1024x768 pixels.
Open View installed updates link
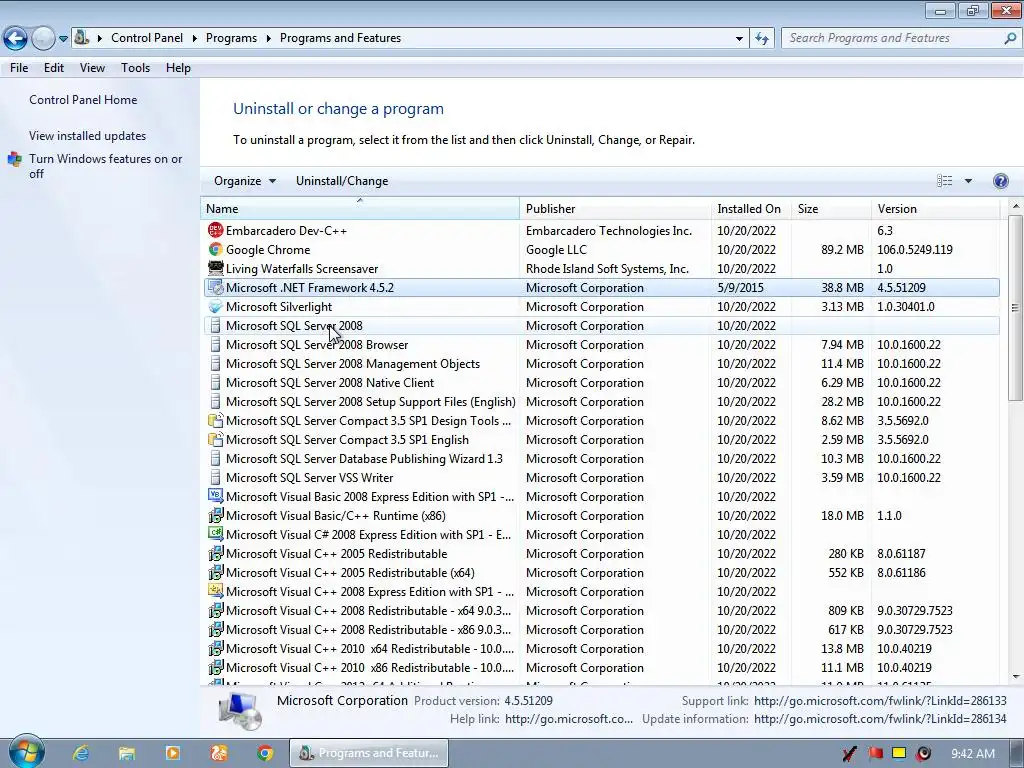point(88,136)
